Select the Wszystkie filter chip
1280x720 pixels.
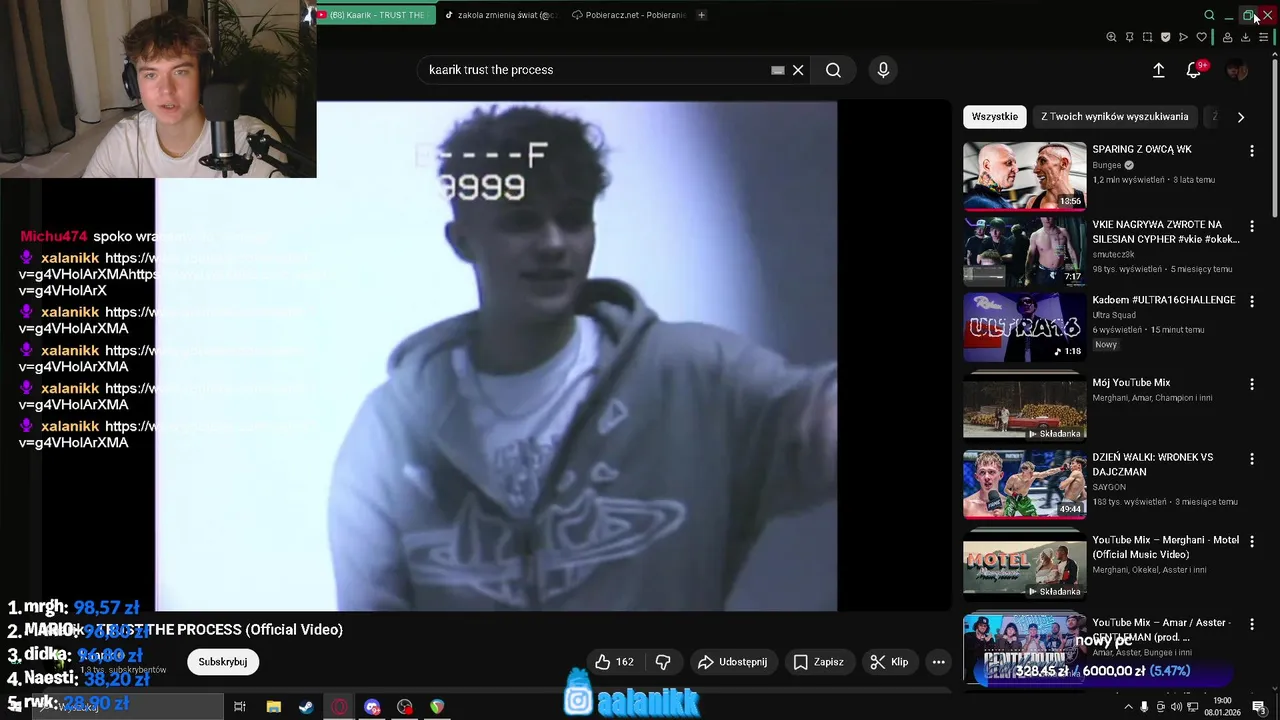995,117
